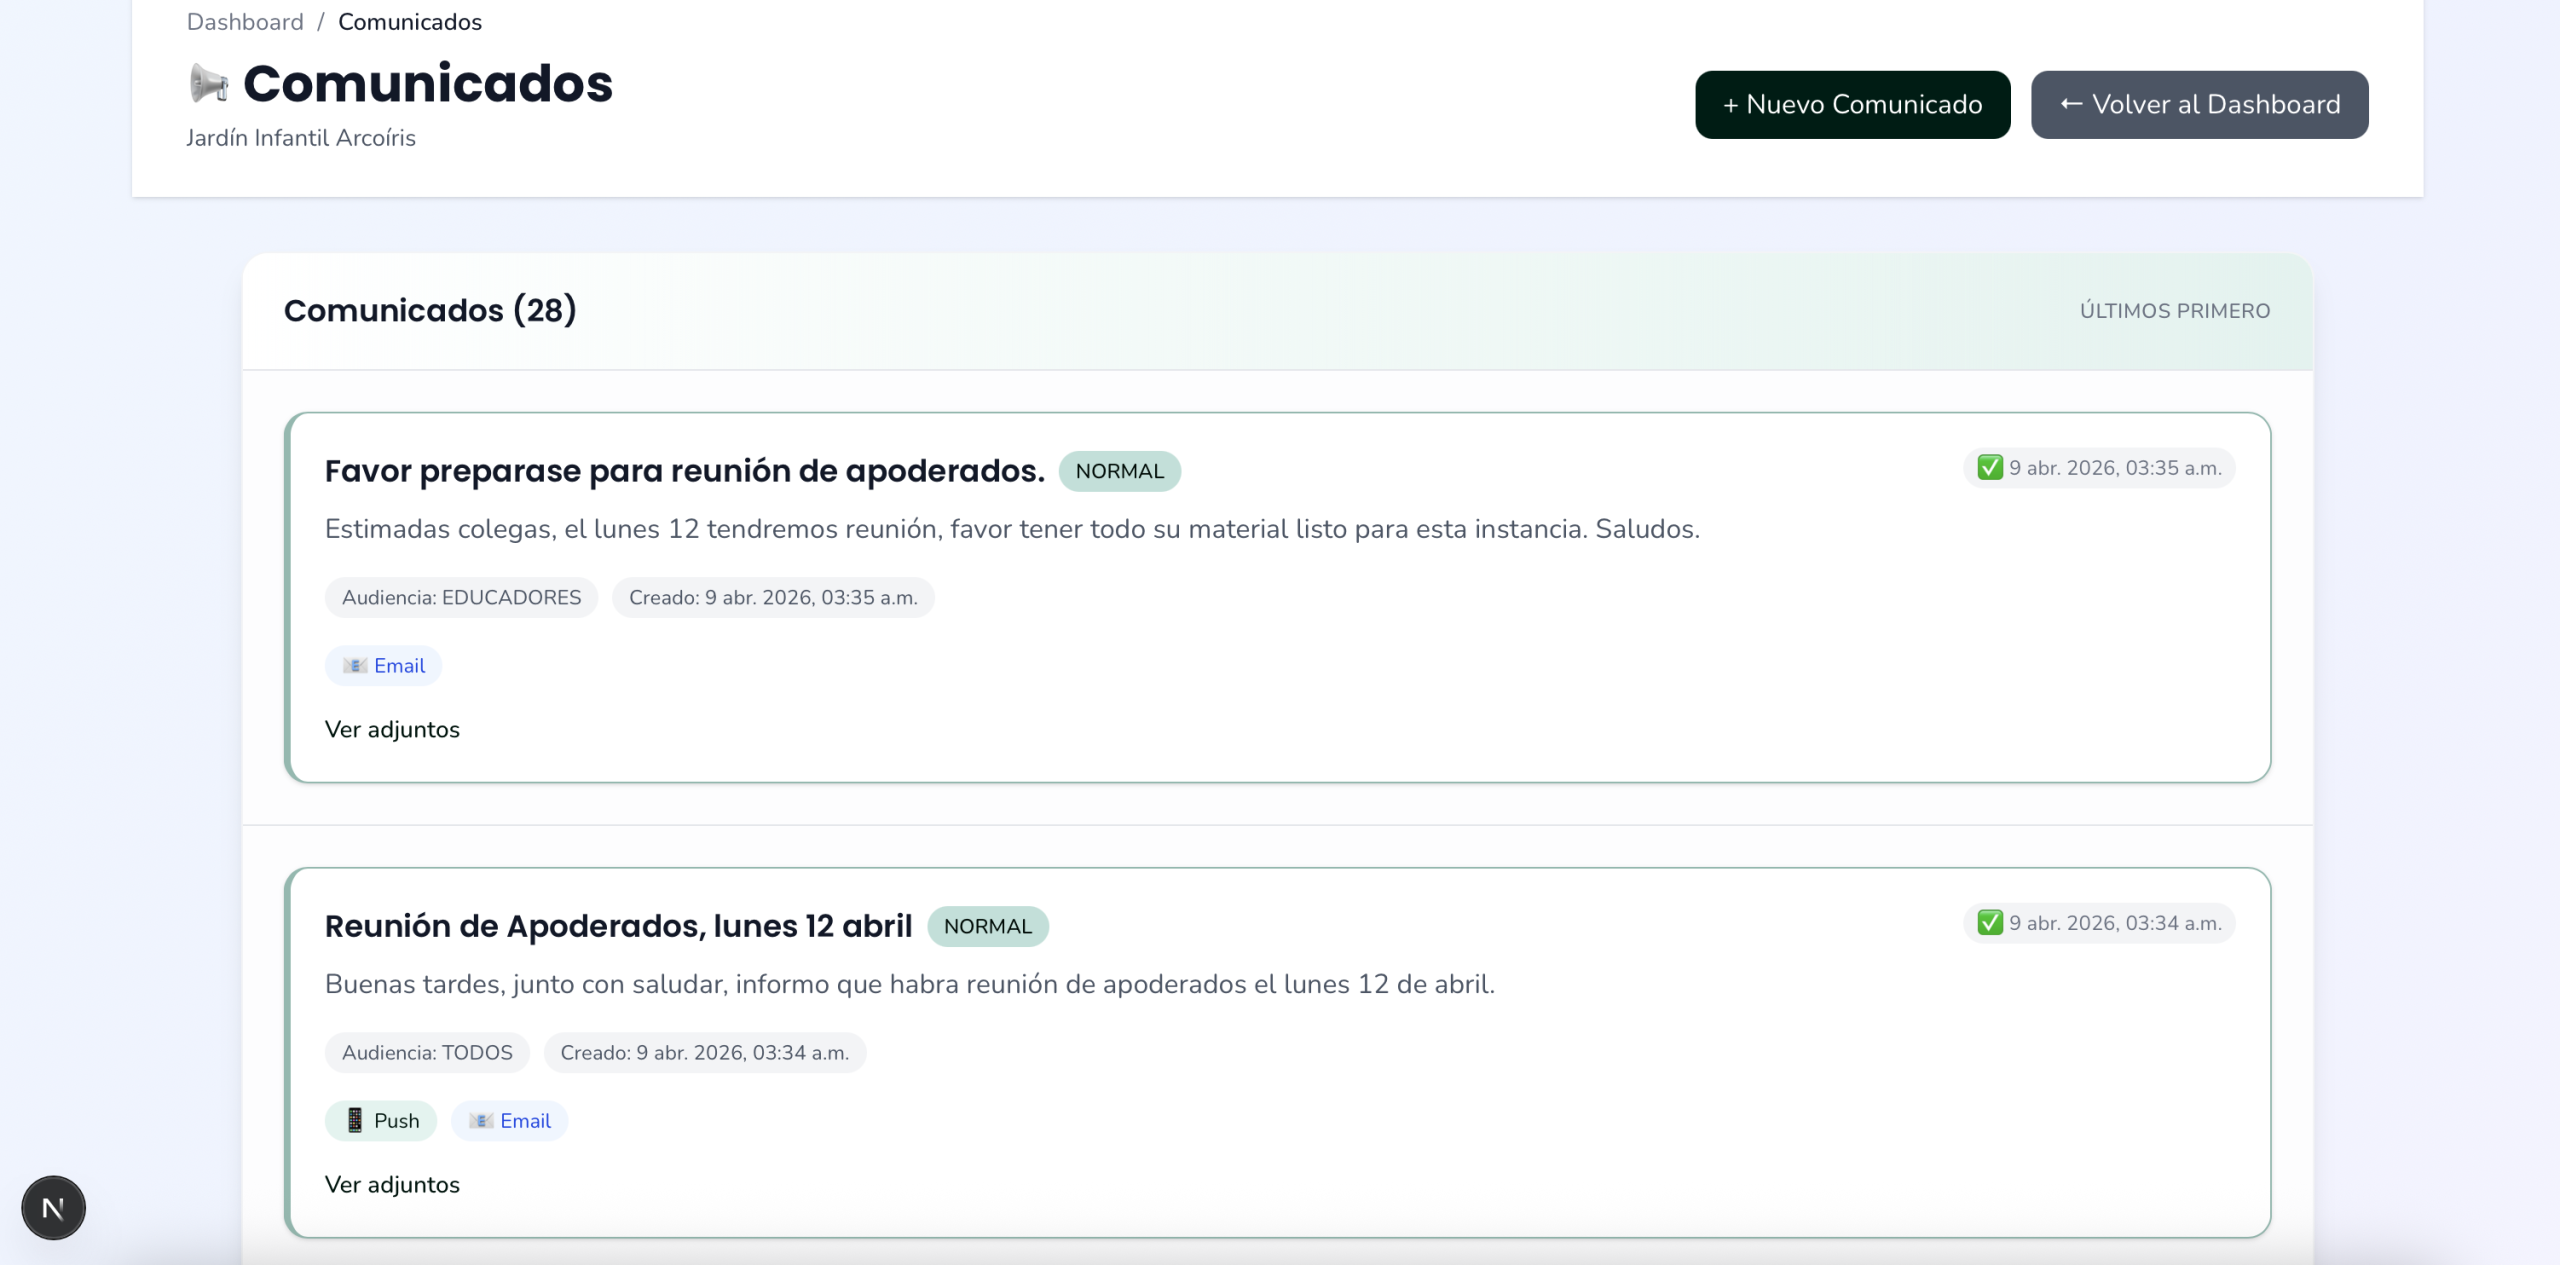This screenshot has width=2560, height=1265.
Task: Click the green check icon on the 03:35 timestamp
Action: click(x=1990, y=468)
